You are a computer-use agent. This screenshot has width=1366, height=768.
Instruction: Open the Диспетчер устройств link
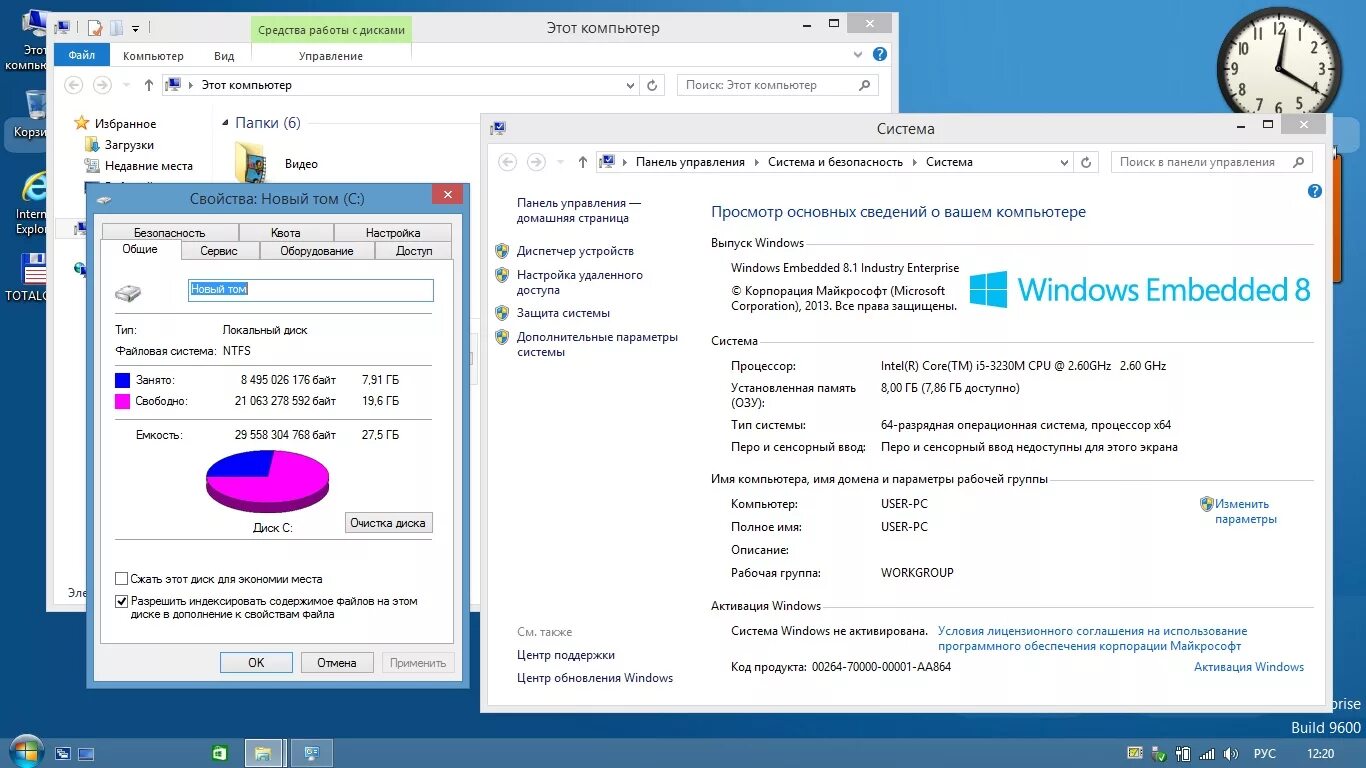(575, 251)
